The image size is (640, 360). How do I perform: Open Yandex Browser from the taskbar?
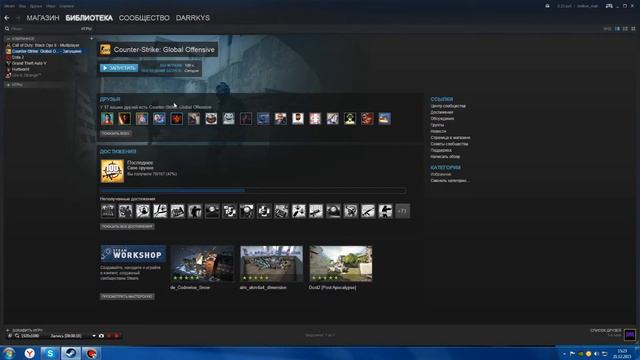coord(29,353)
